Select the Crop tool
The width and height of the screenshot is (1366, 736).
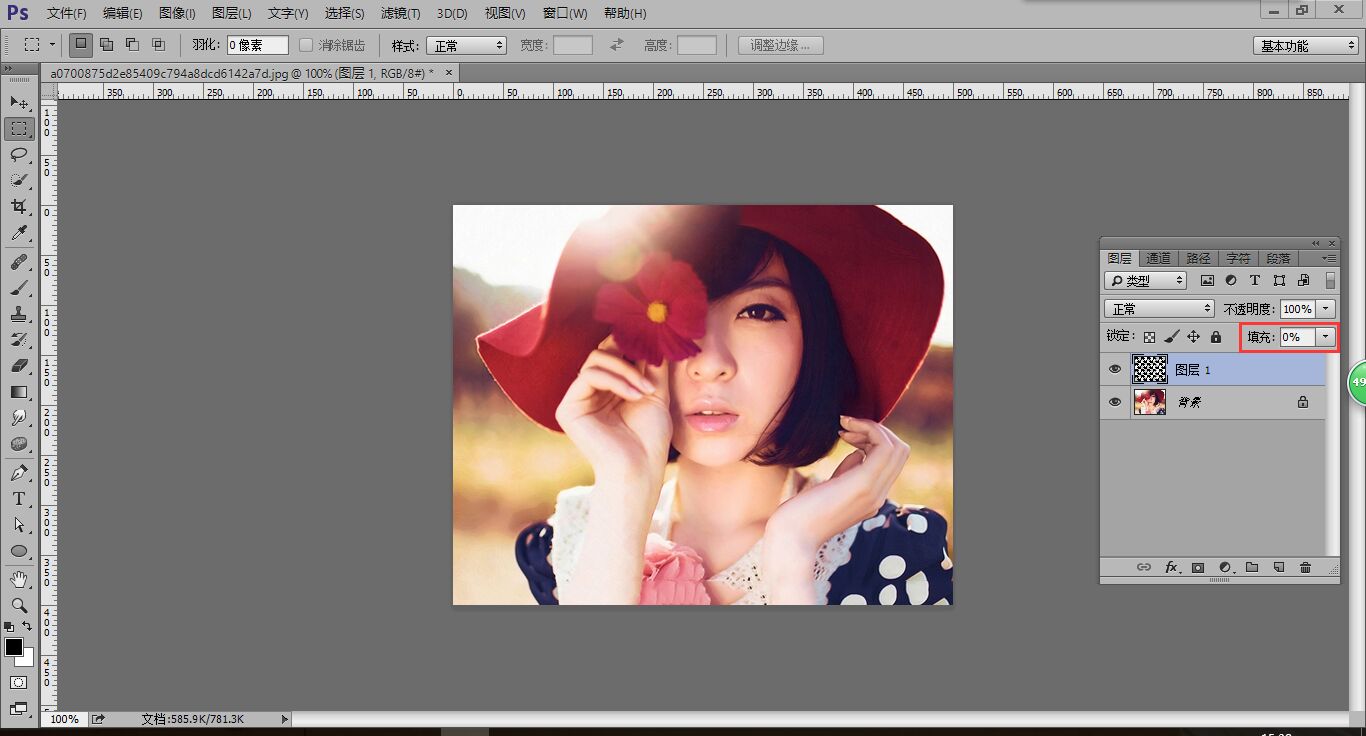click(x=19, y=206)
